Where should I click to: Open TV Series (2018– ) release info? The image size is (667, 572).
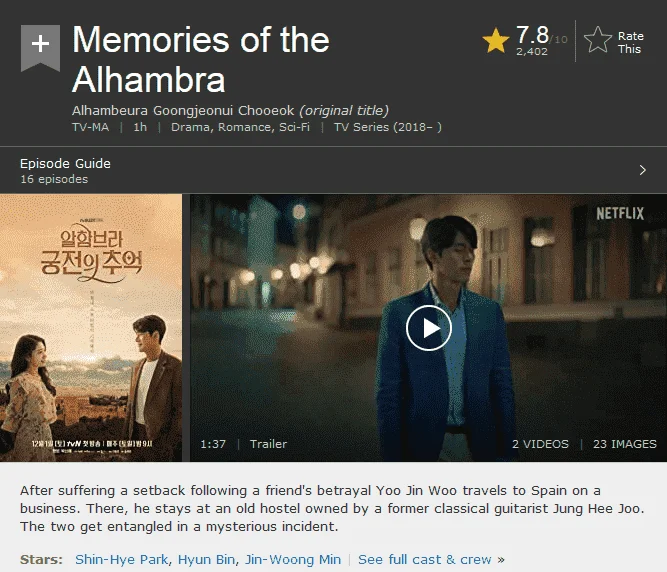[x=388, y=127]
